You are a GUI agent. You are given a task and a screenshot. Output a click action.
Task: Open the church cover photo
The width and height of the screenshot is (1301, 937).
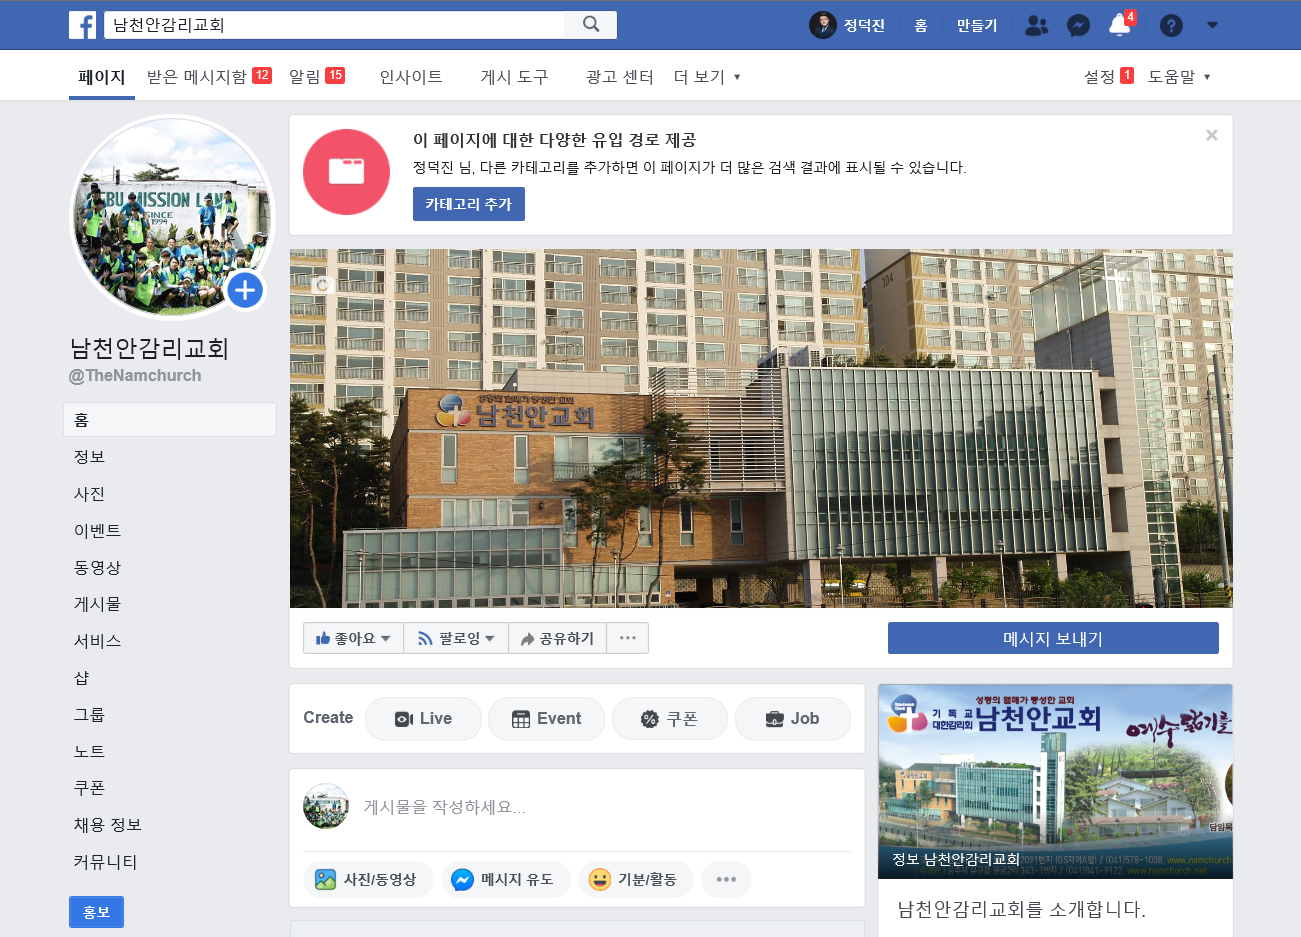click(x=761, y=428)
